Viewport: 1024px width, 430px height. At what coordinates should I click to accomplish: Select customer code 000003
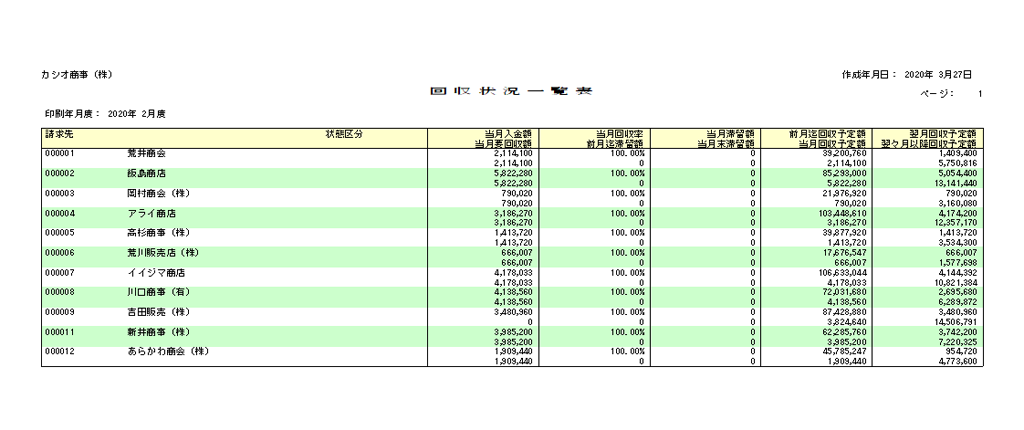61,193
